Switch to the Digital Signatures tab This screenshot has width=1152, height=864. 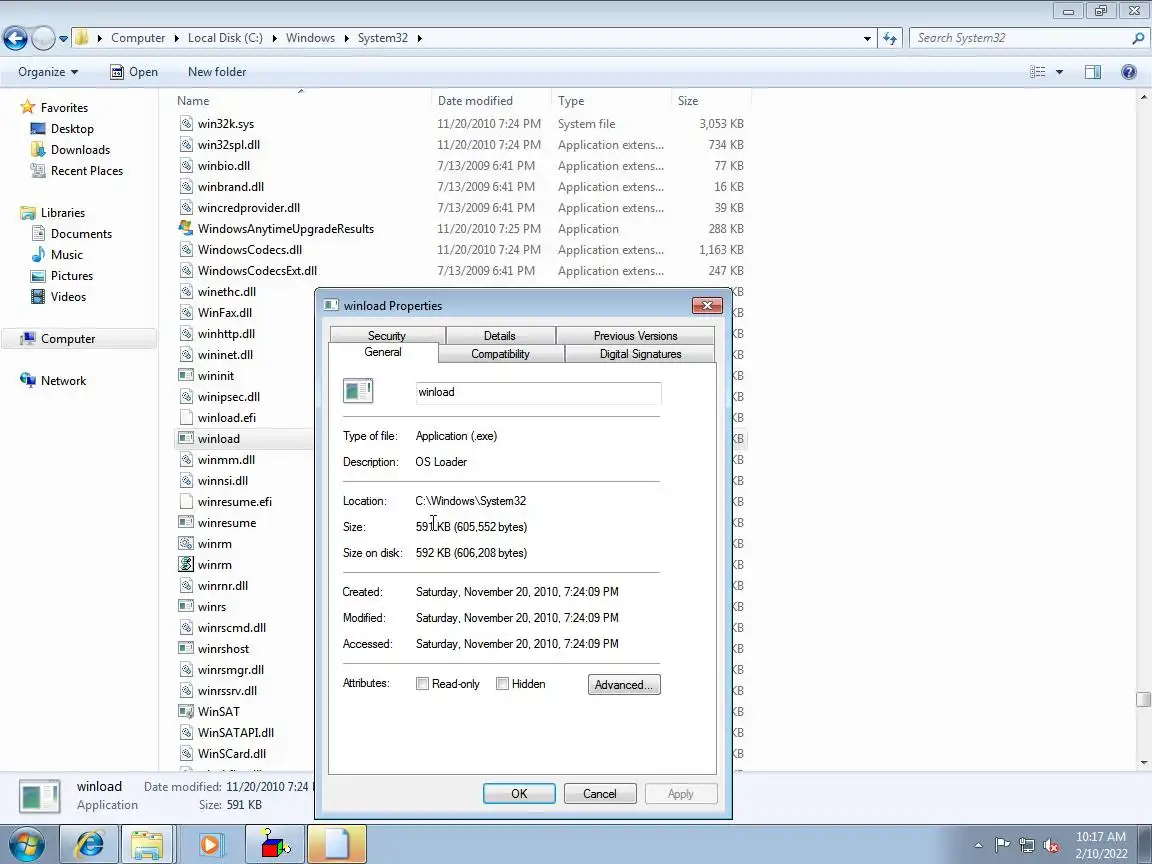(x=641, y=353)
